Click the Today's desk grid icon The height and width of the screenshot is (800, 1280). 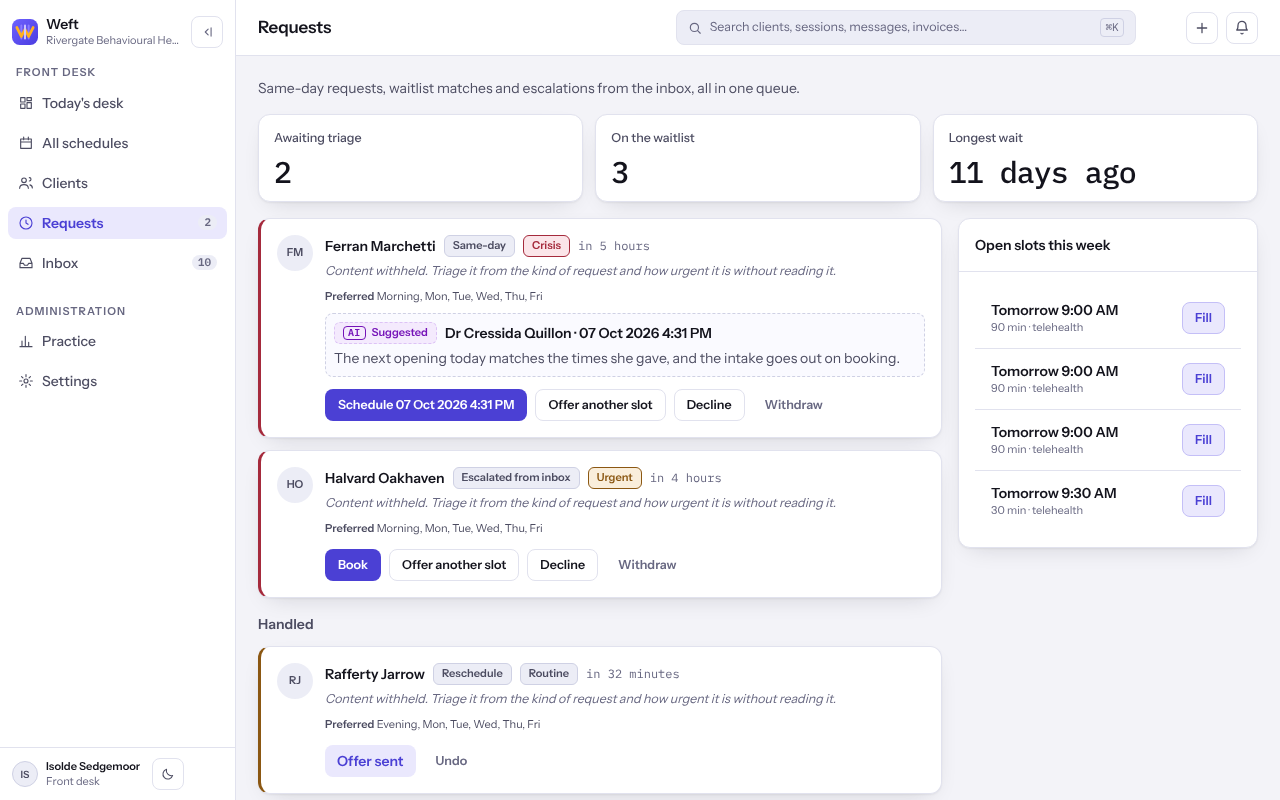pos(26,103)
